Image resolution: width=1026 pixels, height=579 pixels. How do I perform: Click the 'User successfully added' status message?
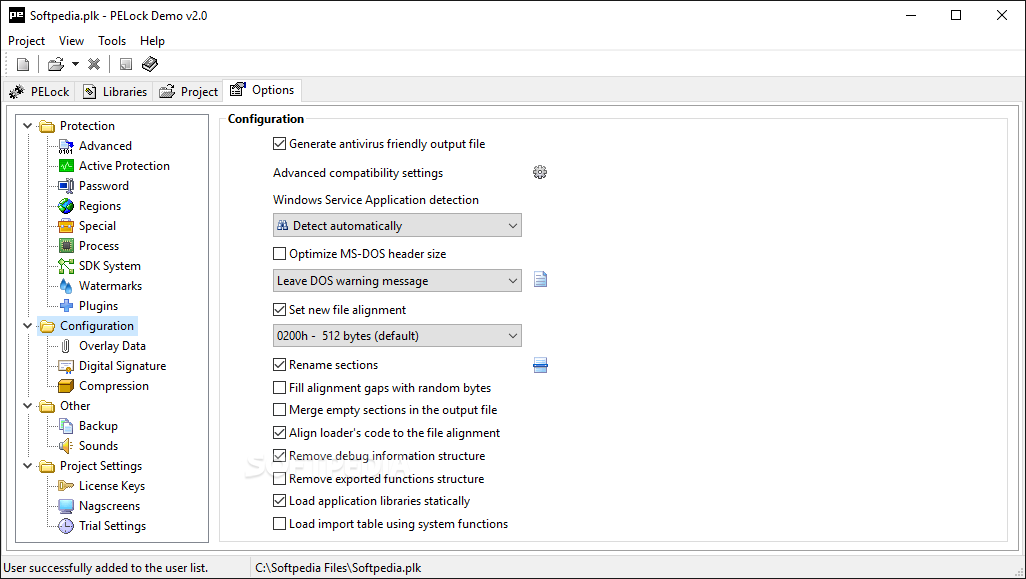click(x=106, y=568)
